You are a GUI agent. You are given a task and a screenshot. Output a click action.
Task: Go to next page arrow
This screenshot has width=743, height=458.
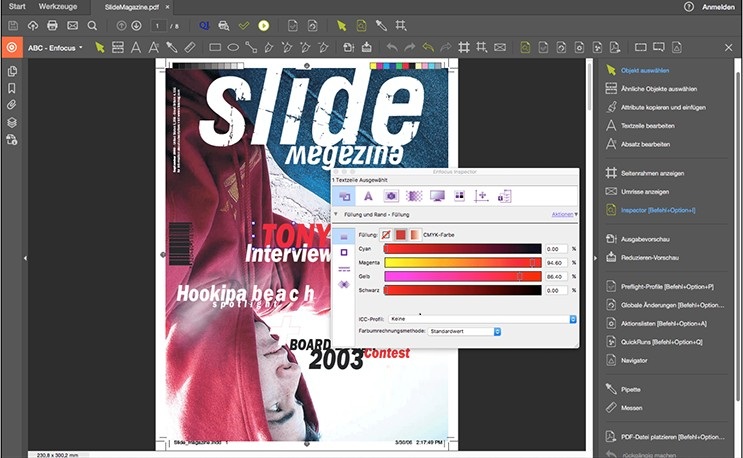click(136, 26)
